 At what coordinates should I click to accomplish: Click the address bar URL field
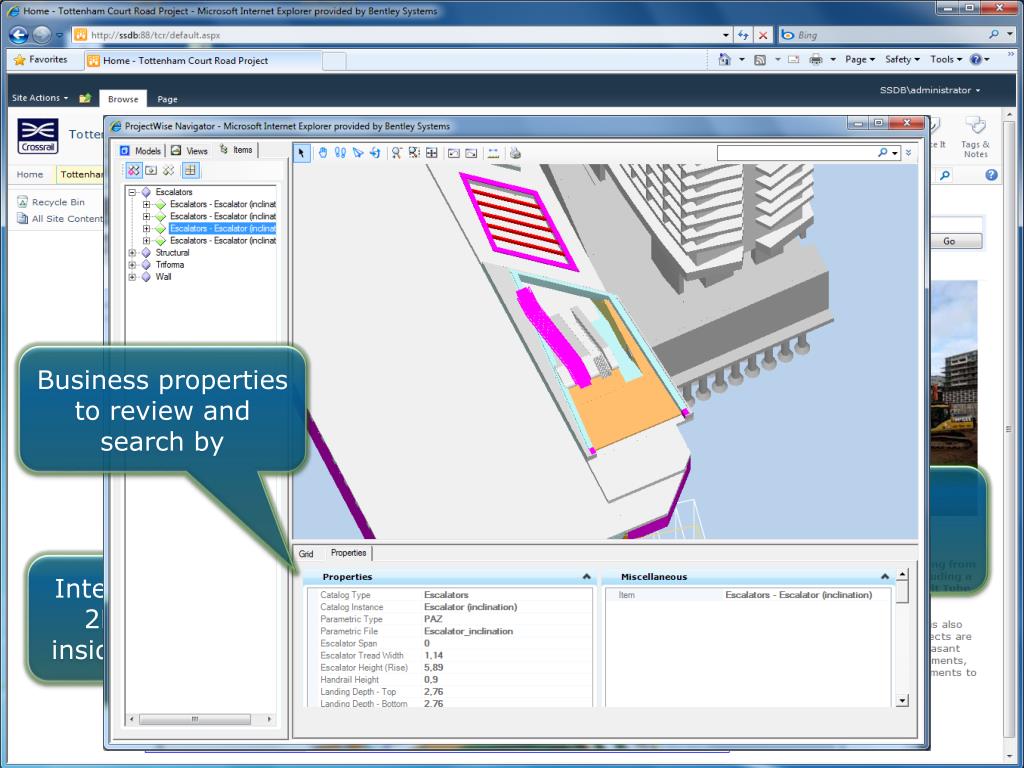[x=398, y=35]
